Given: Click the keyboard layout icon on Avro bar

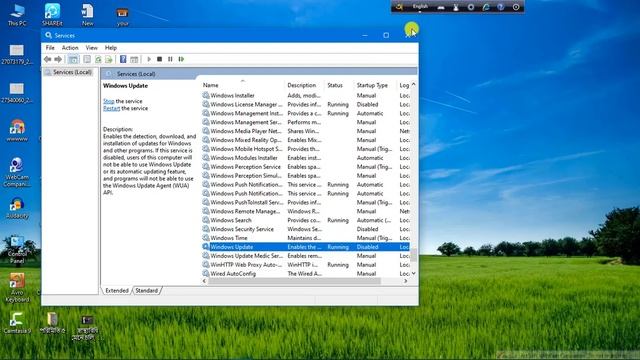Looking at the screenshot, I should tap(441, 7).
